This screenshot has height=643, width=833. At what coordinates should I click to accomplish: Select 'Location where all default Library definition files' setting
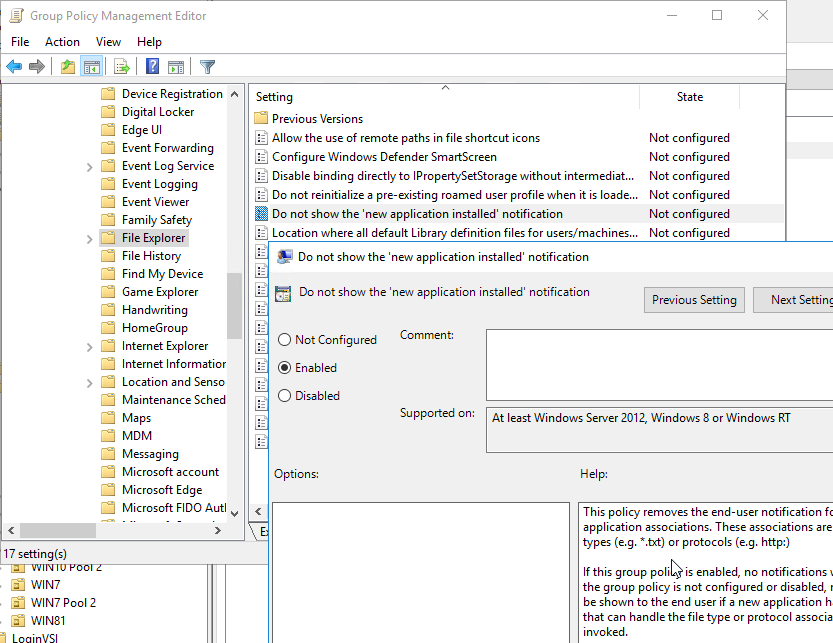pyautogui.click(x=455, y=233)
